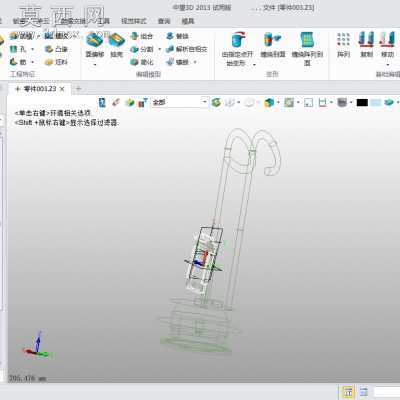
Task: Click the 缠绕到面 (Wrap to Face) tool
Action: pos(273,45)
